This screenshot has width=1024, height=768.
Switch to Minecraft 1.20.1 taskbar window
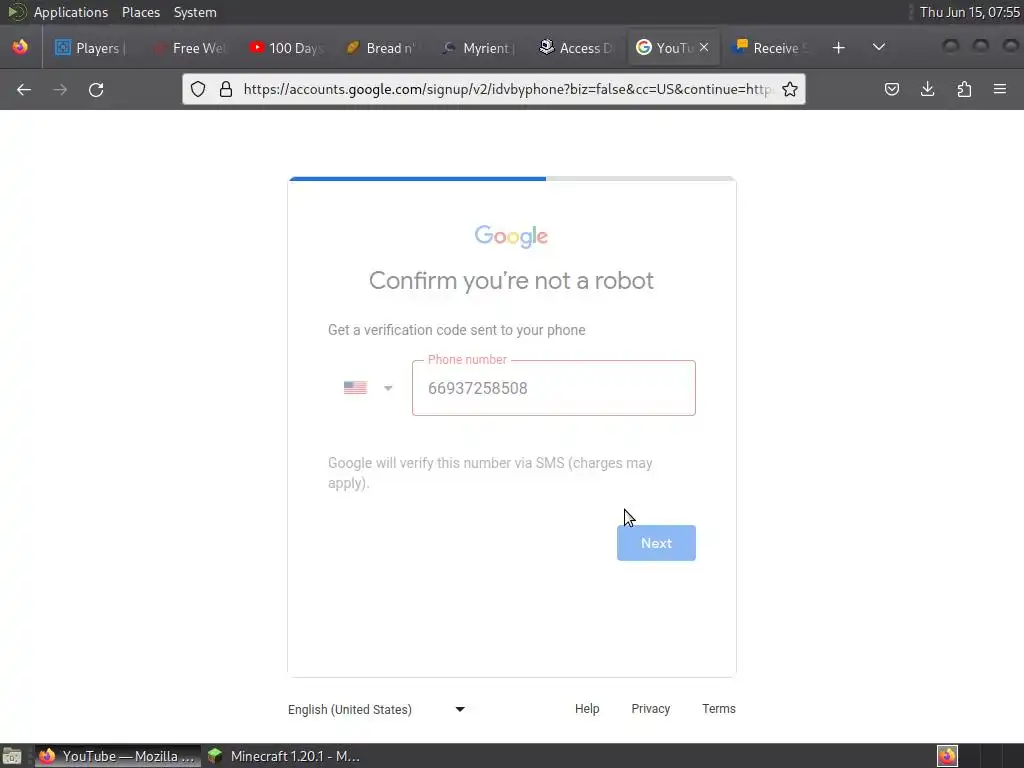[283, 756]
